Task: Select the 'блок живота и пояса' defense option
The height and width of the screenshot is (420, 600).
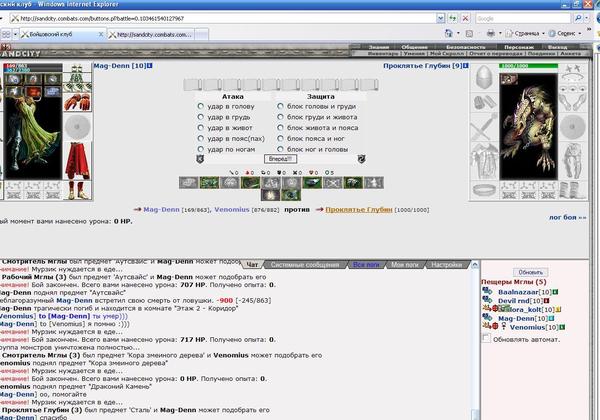Action: [280, 127]
